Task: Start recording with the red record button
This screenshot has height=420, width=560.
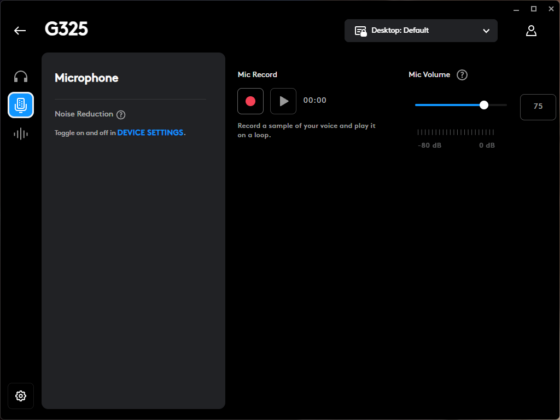Action: [250, 101]
